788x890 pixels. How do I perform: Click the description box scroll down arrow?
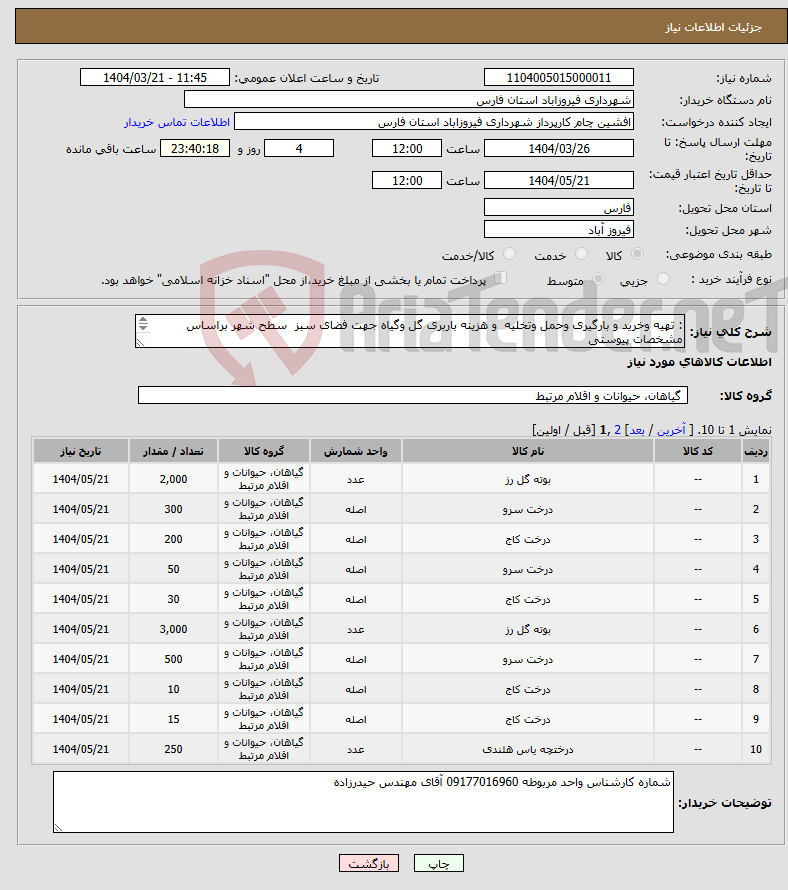143,328
